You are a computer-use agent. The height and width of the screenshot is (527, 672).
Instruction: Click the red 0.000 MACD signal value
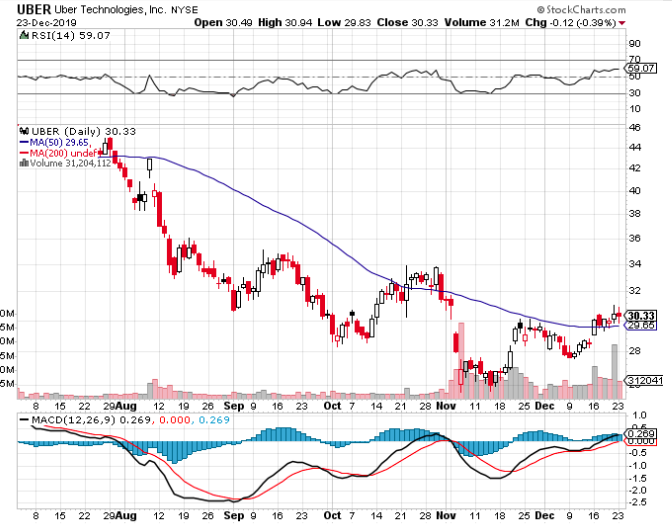coord(175,420)
